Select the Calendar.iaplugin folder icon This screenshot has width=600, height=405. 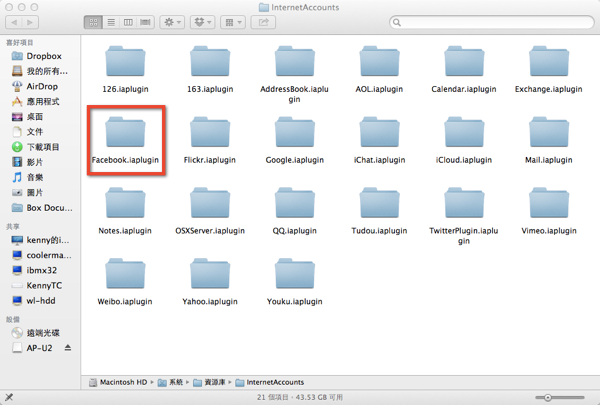[464, 61]
